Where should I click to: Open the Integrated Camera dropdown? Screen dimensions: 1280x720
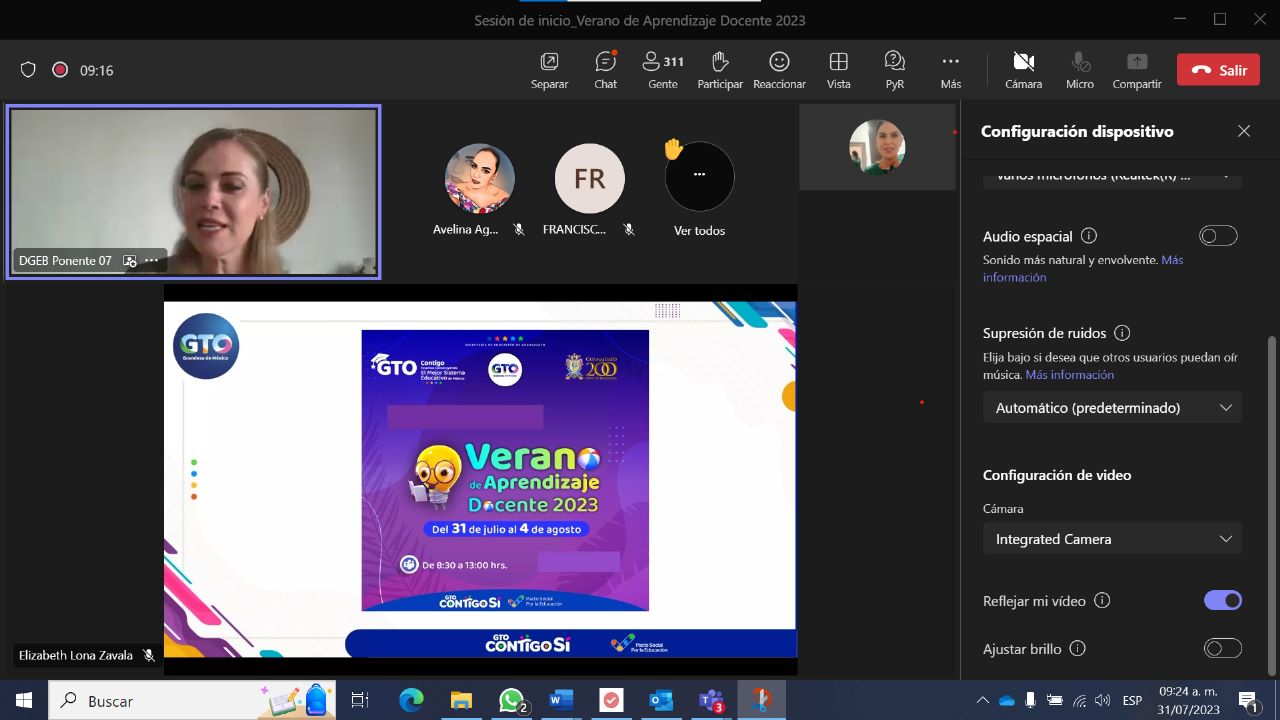[1112, 539]
